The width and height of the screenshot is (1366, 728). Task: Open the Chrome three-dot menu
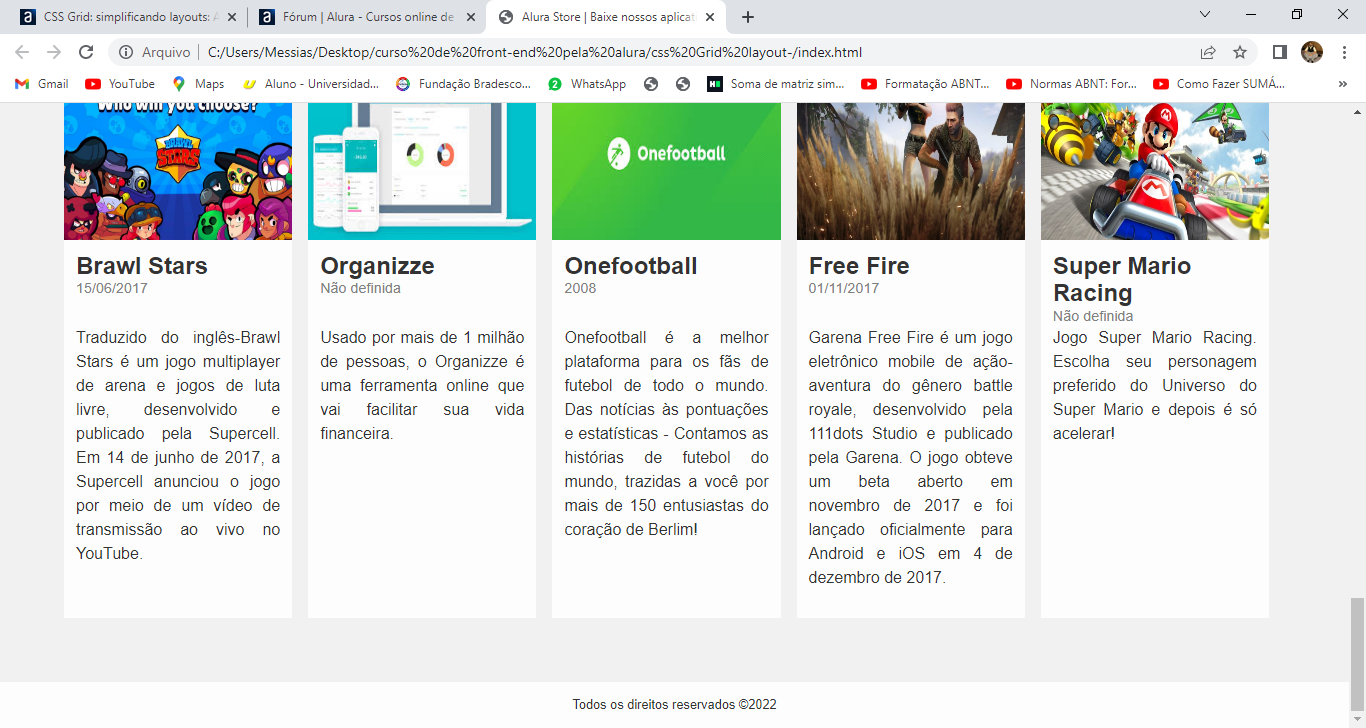point(1343,52)
